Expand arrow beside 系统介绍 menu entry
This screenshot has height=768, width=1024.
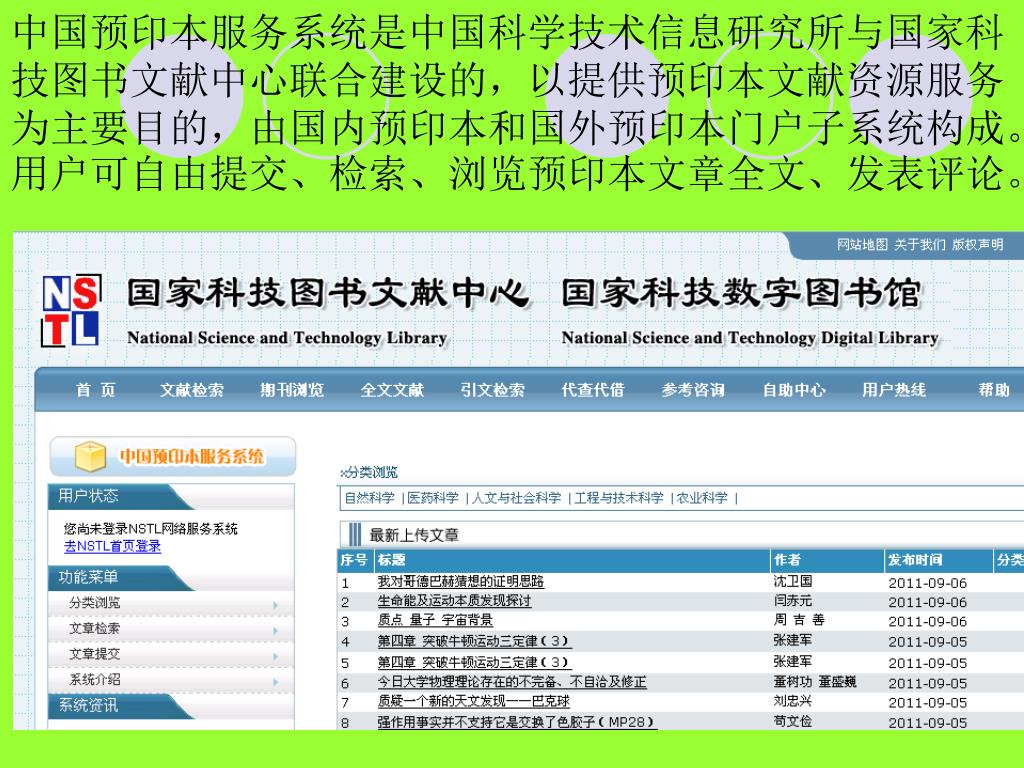tap(276, 682)
